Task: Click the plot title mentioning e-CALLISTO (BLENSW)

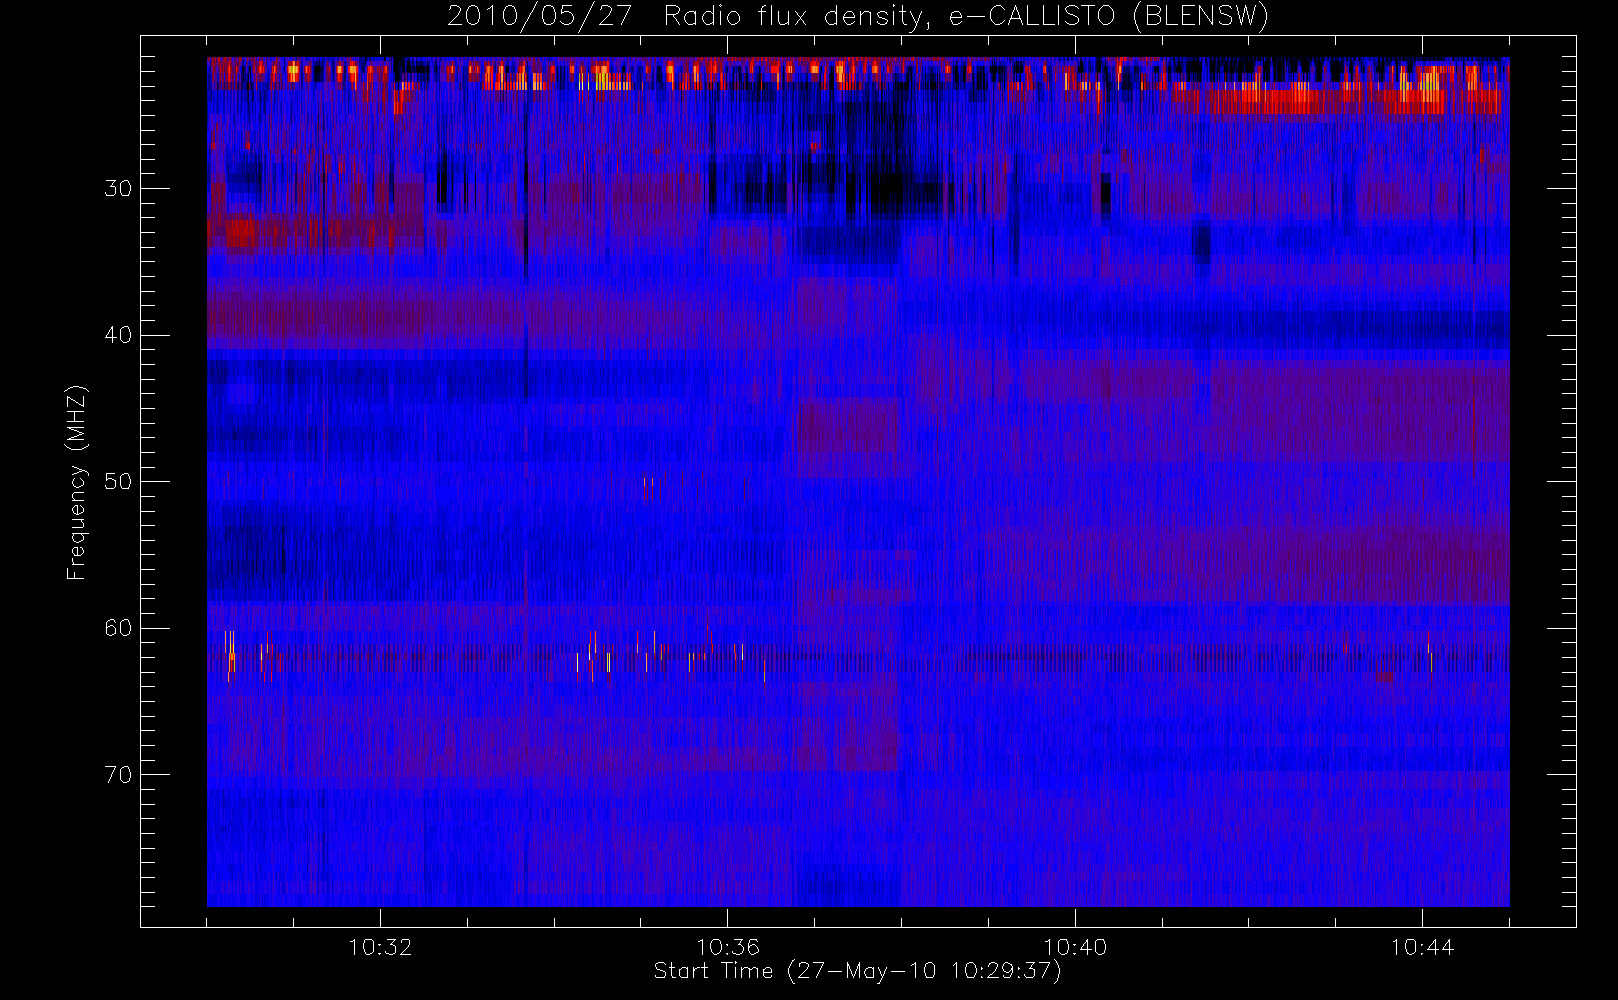Action: (x=858, y=17)
